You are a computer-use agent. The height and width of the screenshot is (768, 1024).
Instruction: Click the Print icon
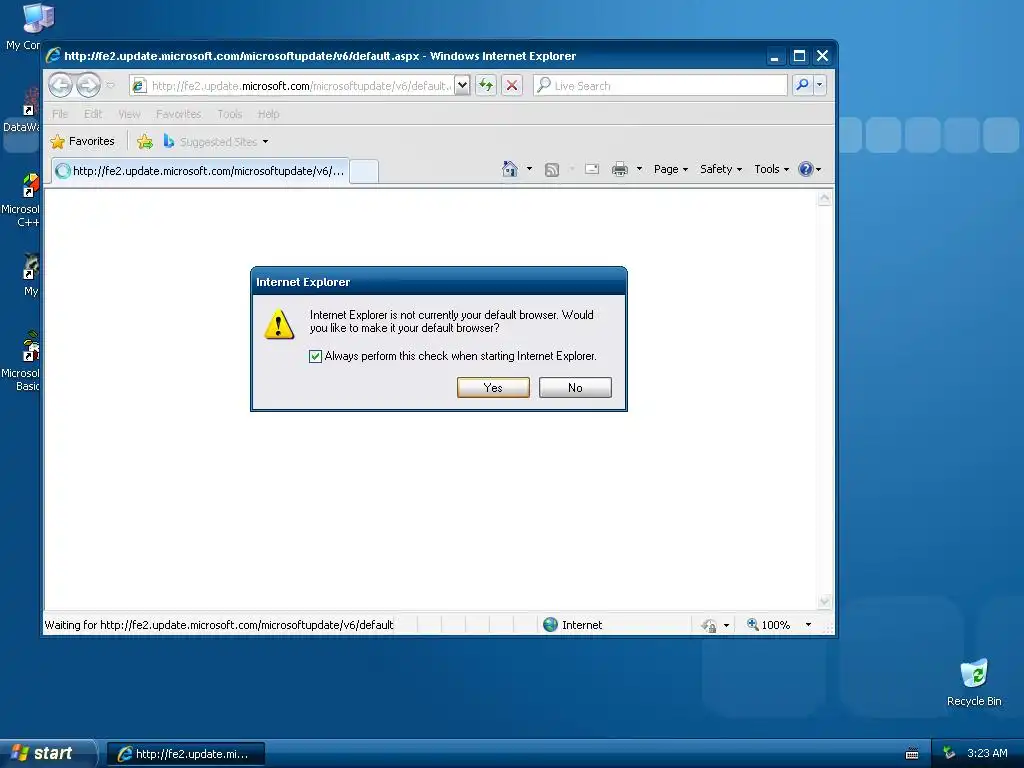click(620, 170)
